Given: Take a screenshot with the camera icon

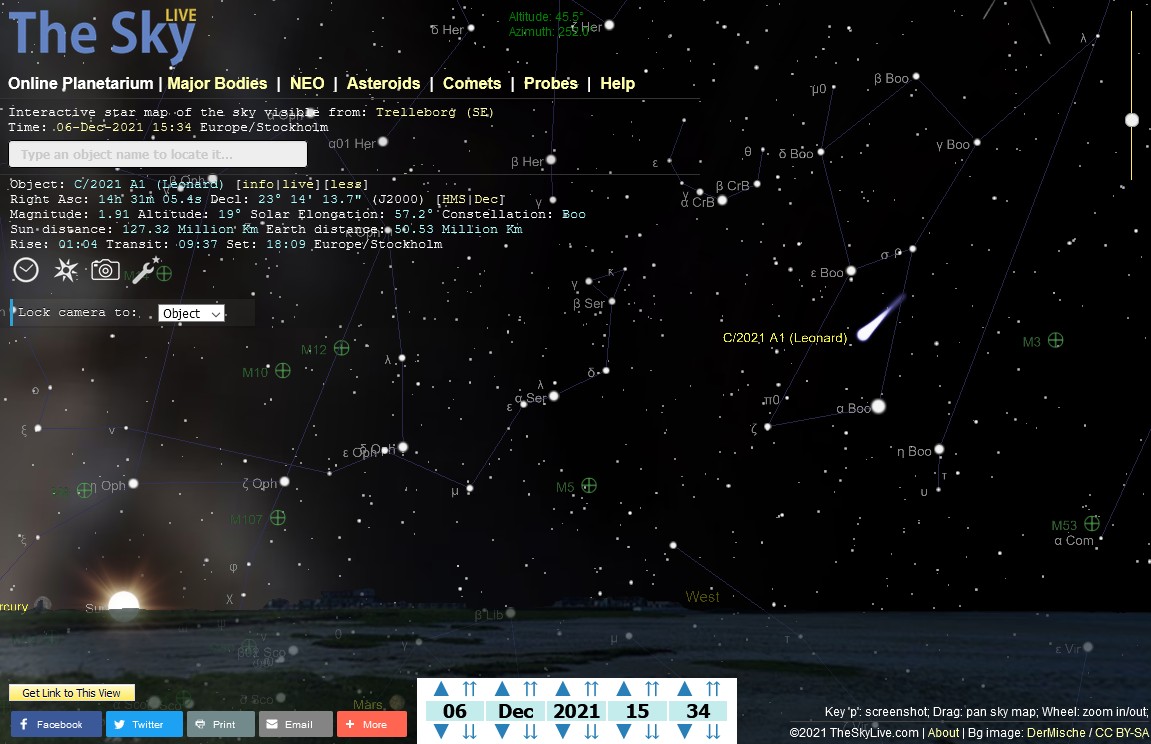Looking at the screenshot, I should click(x=106, y=270).
